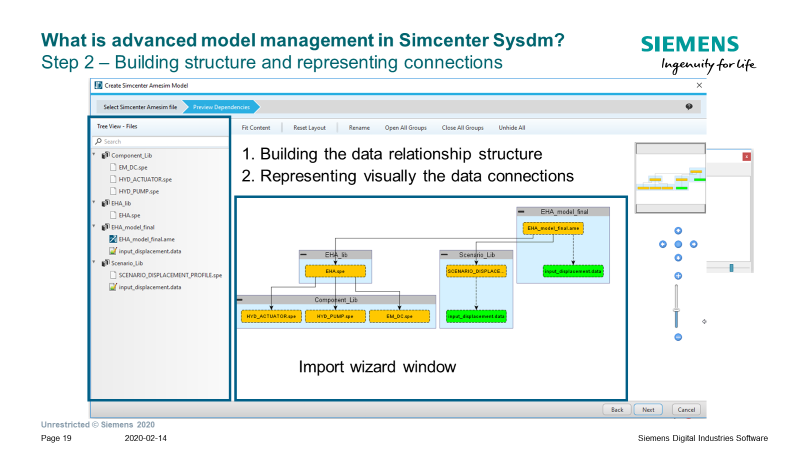Click the EHA_model_final.ame file icon
The height and width of the screenshot is (450, 800).
[x=113, y=239]
